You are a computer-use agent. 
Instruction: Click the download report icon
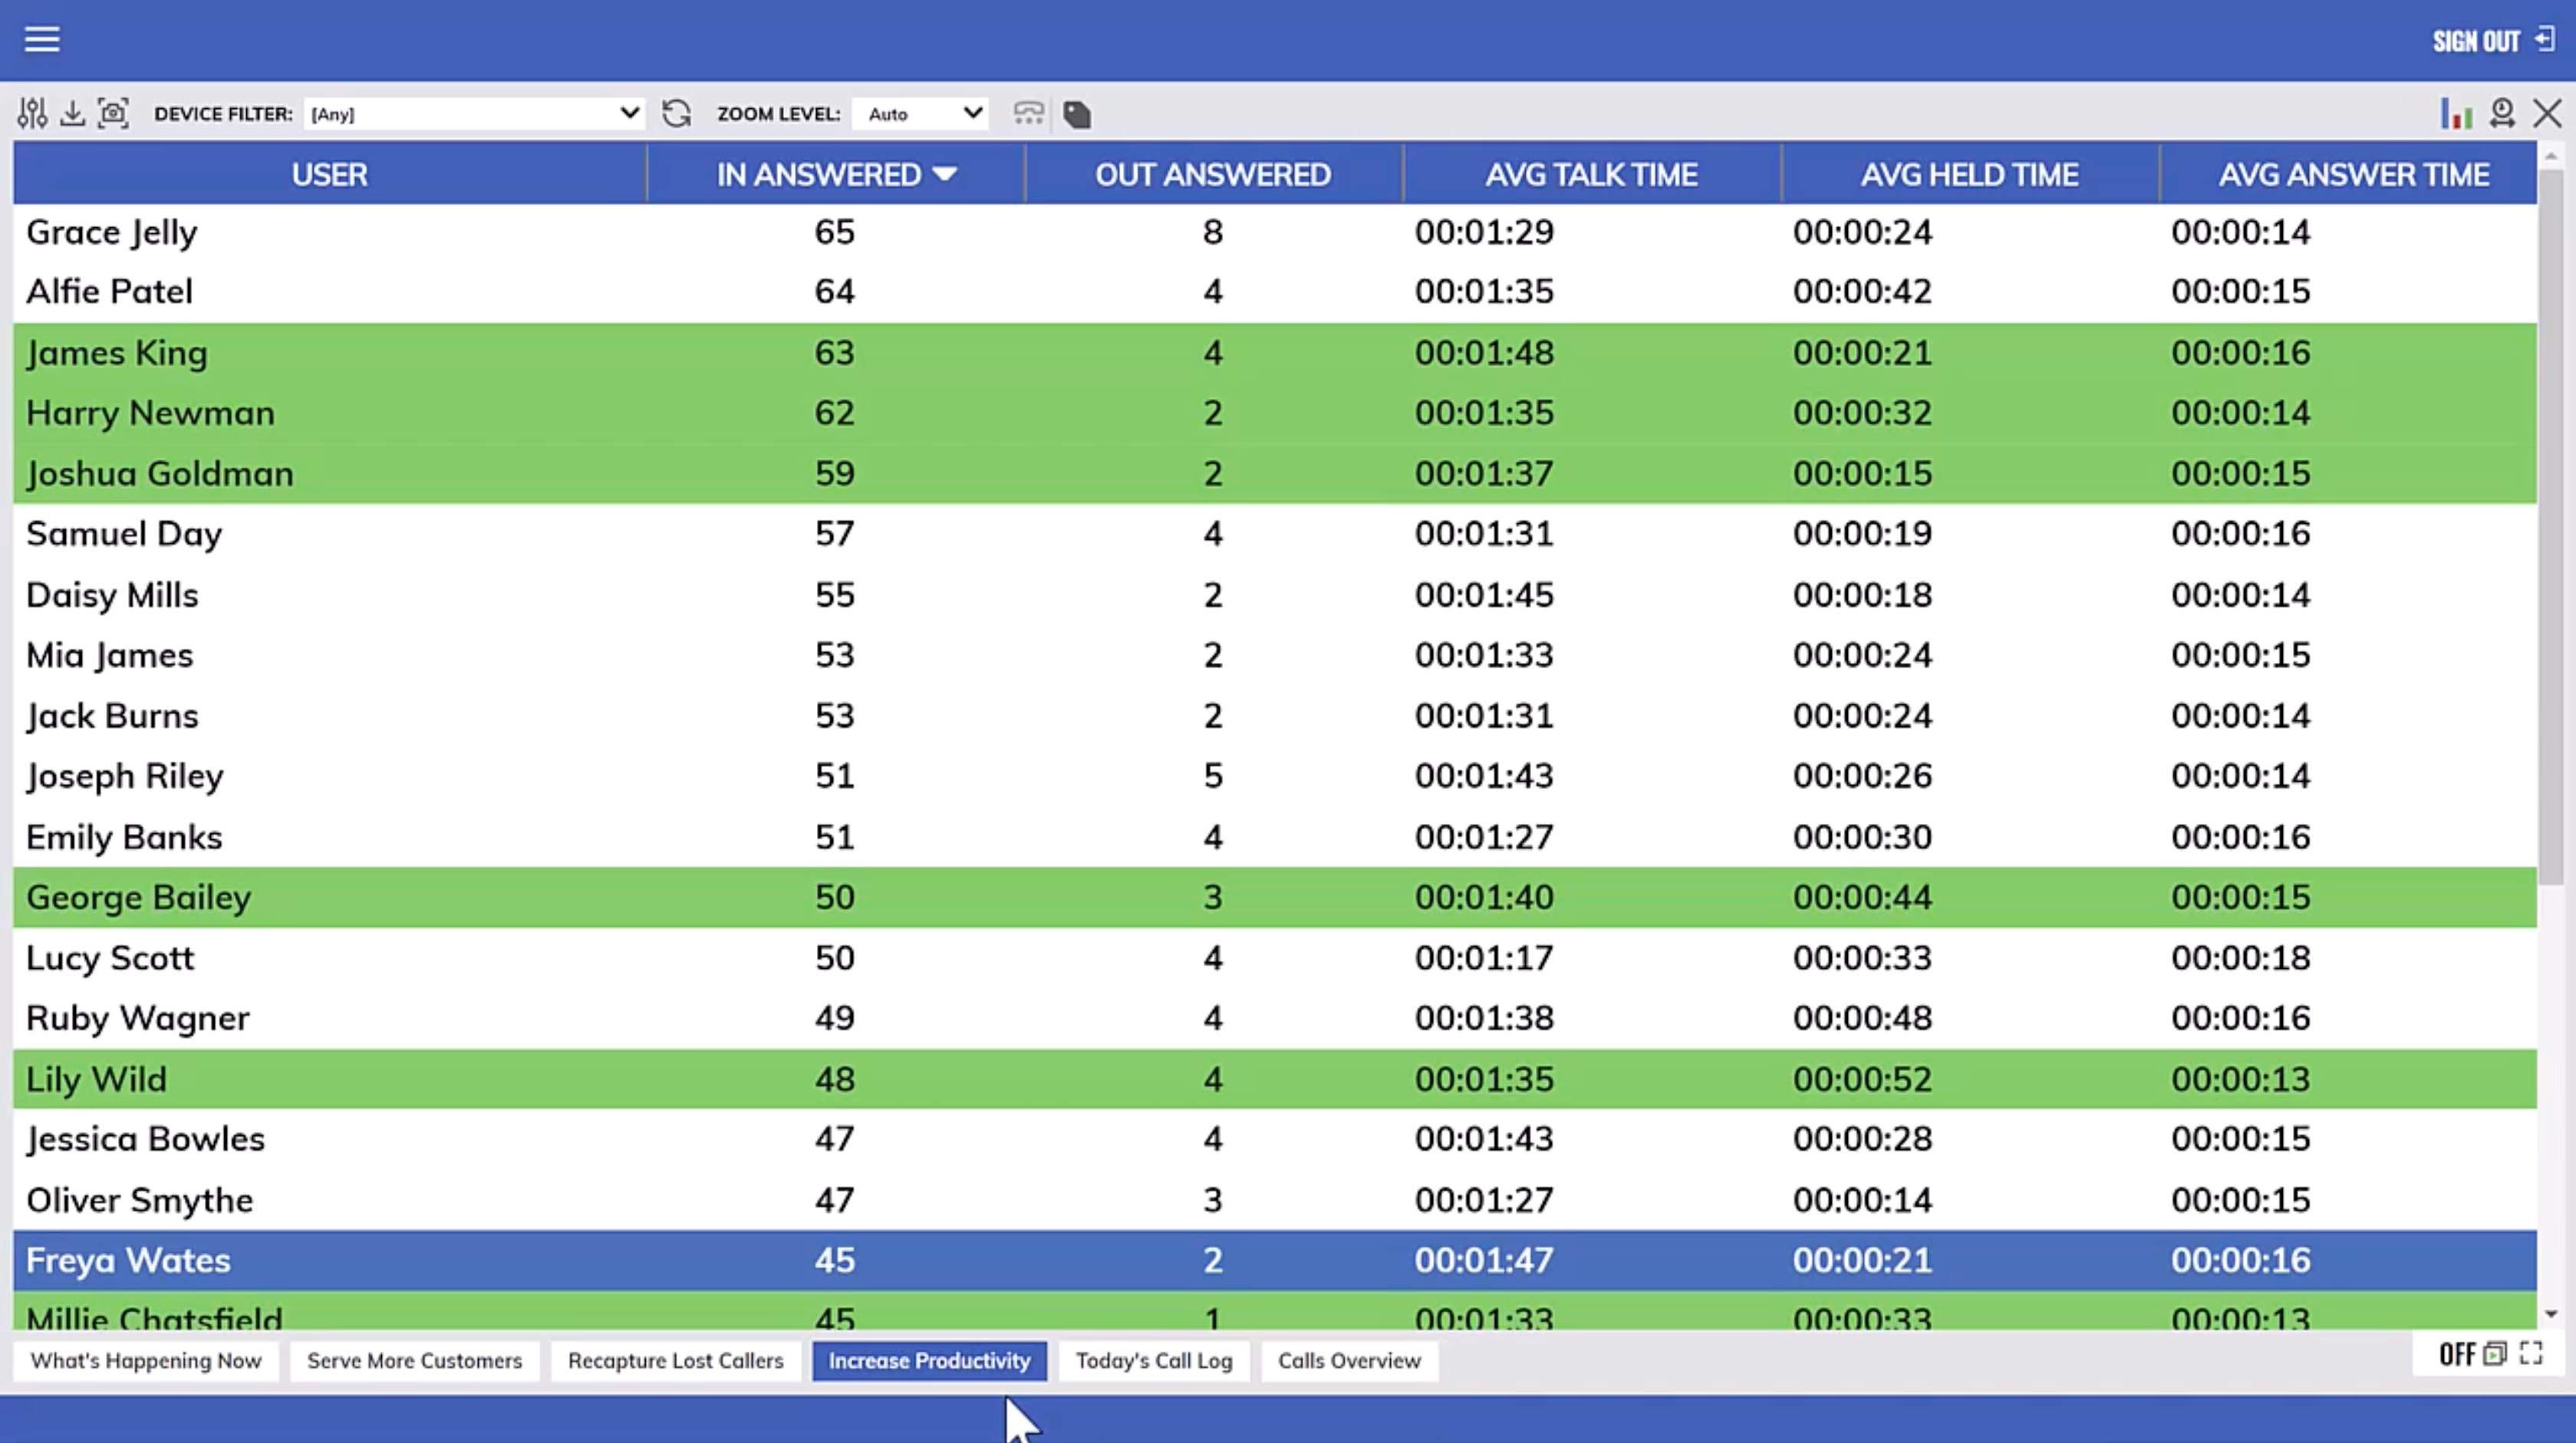click(72, 114)
